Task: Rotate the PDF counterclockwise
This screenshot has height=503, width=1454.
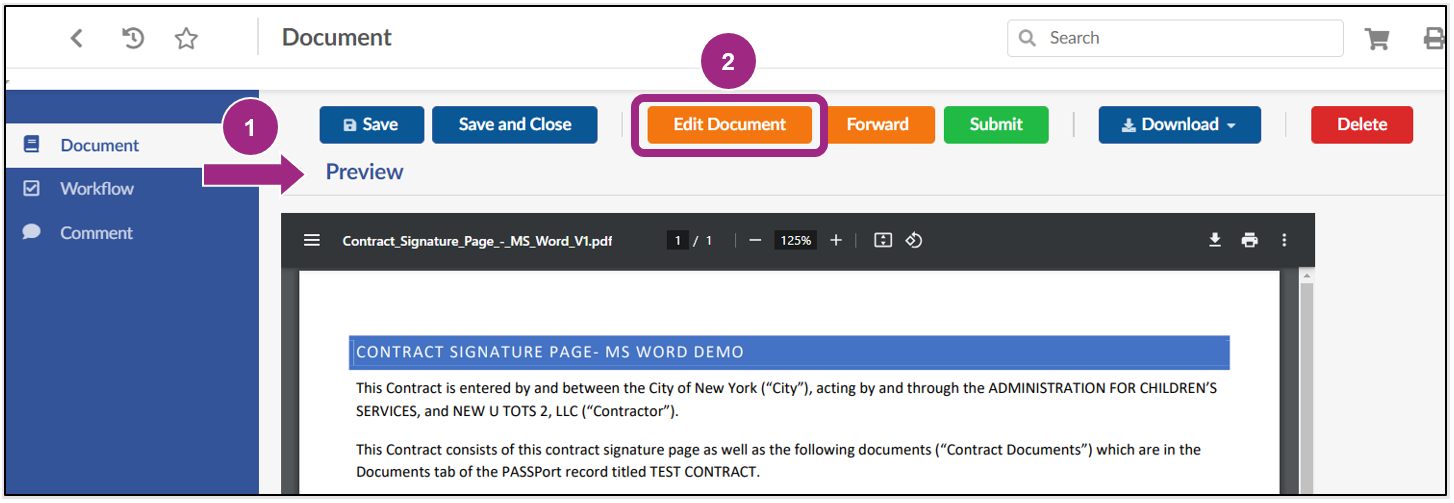Action: 913,241
